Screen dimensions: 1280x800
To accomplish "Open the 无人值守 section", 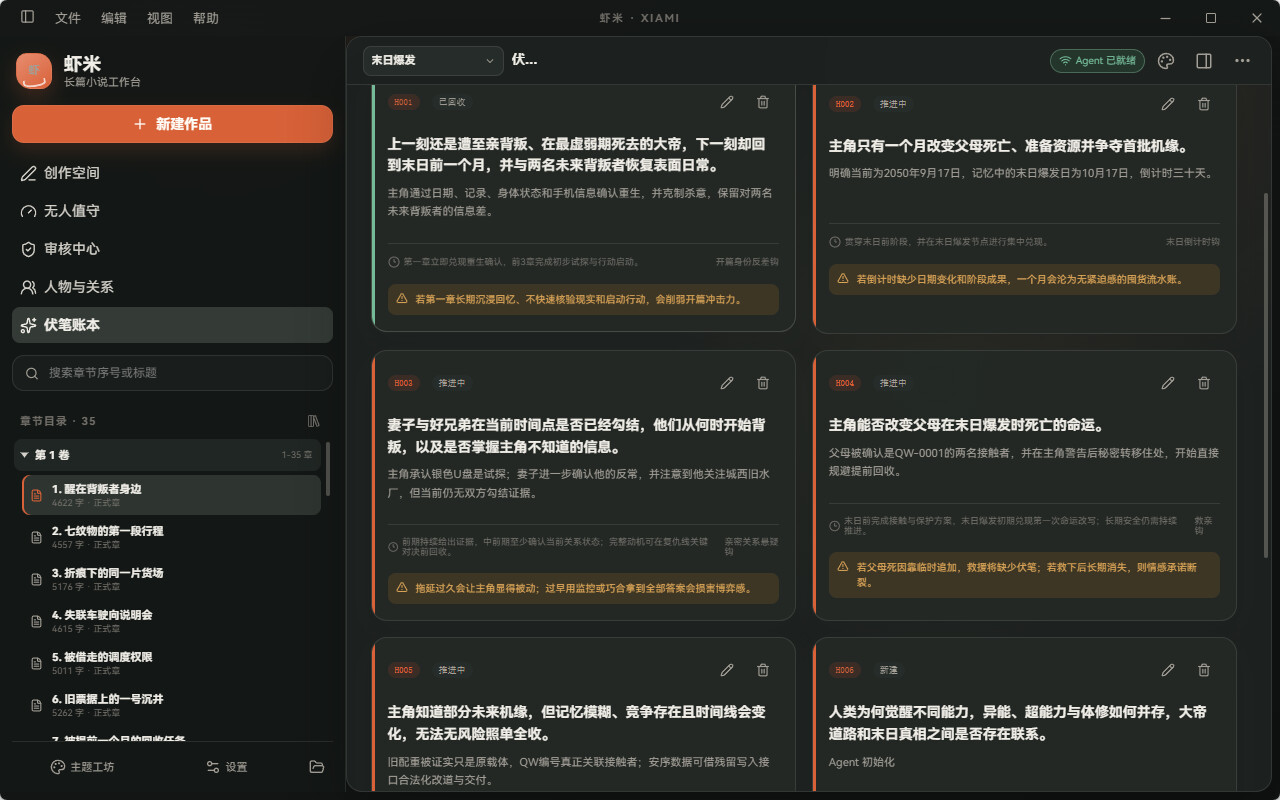I will [172, 211].
